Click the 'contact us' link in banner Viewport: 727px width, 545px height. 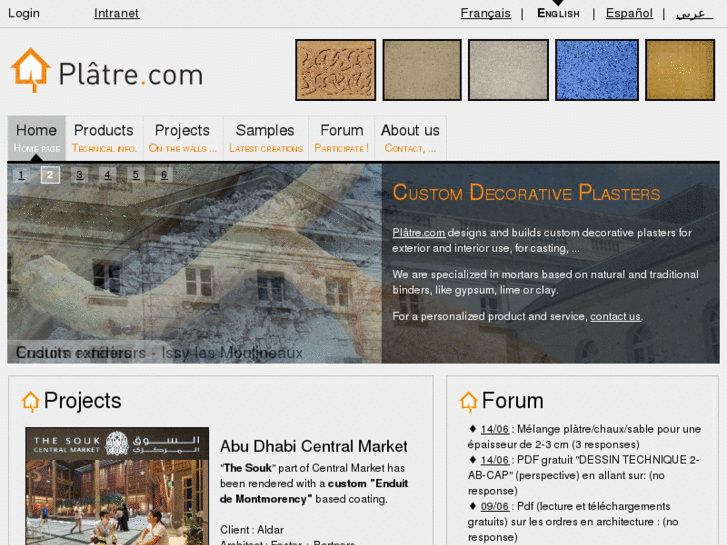point(615,316)
